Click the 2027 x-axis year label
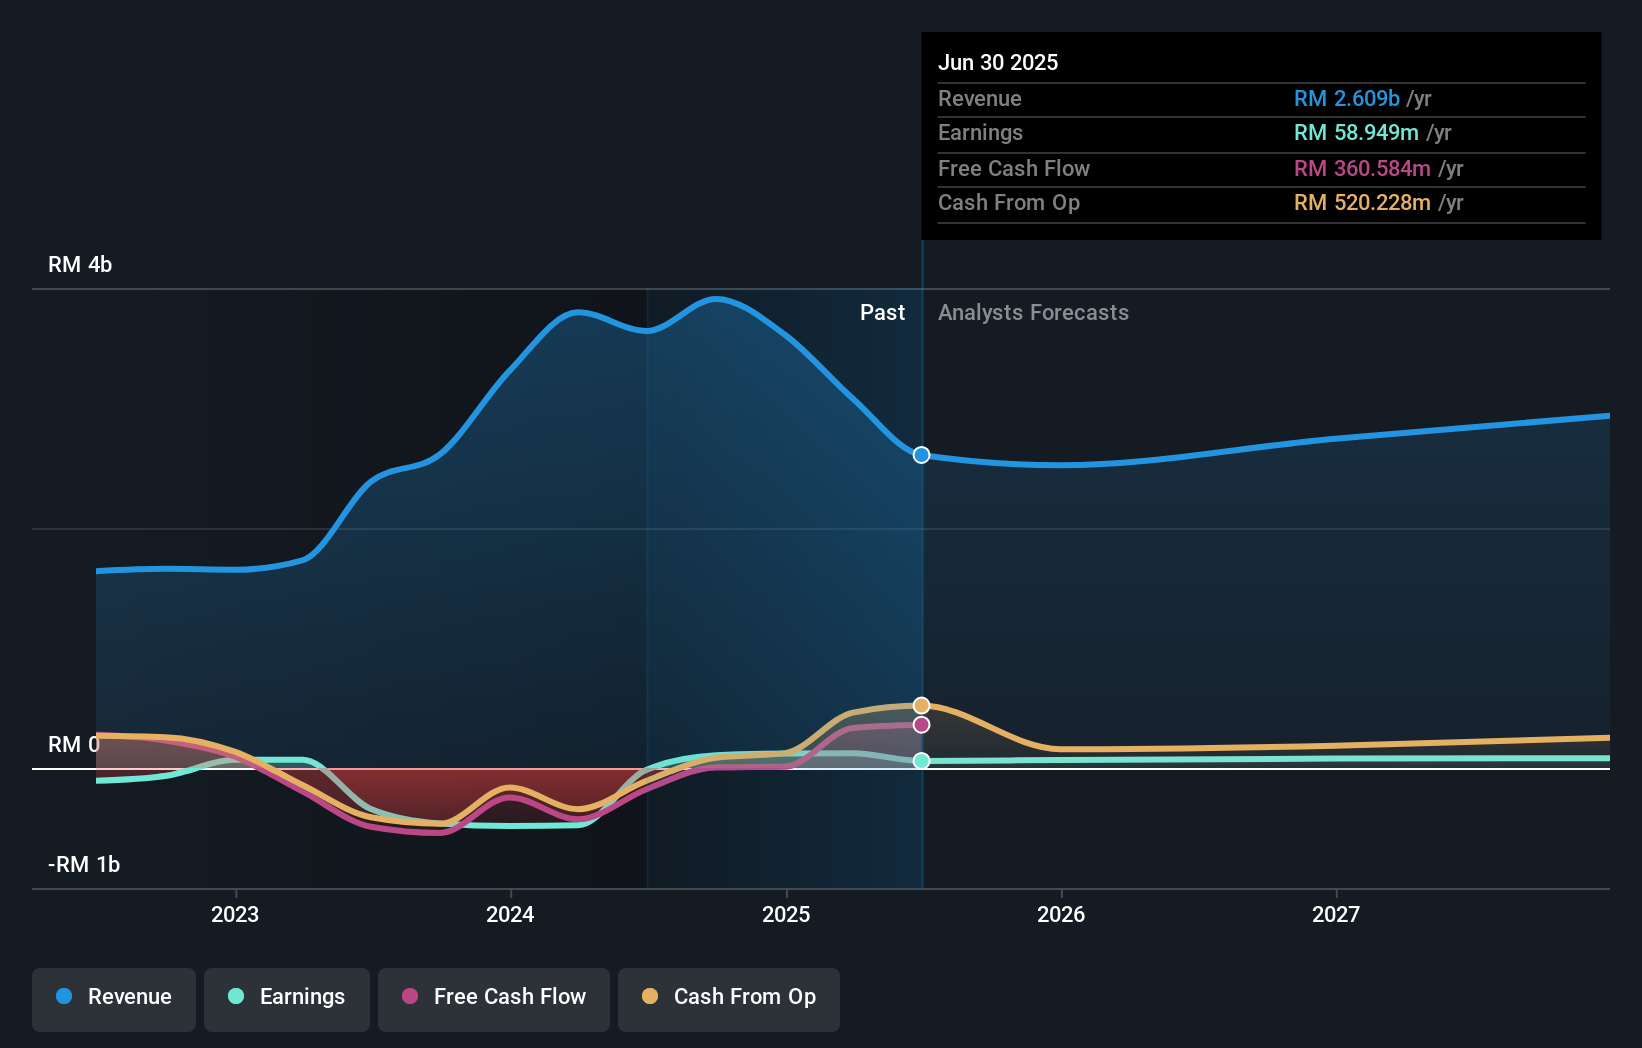Image resolution: width=1642 pixels, height=1048 pixels. [x=1336, y=915]
